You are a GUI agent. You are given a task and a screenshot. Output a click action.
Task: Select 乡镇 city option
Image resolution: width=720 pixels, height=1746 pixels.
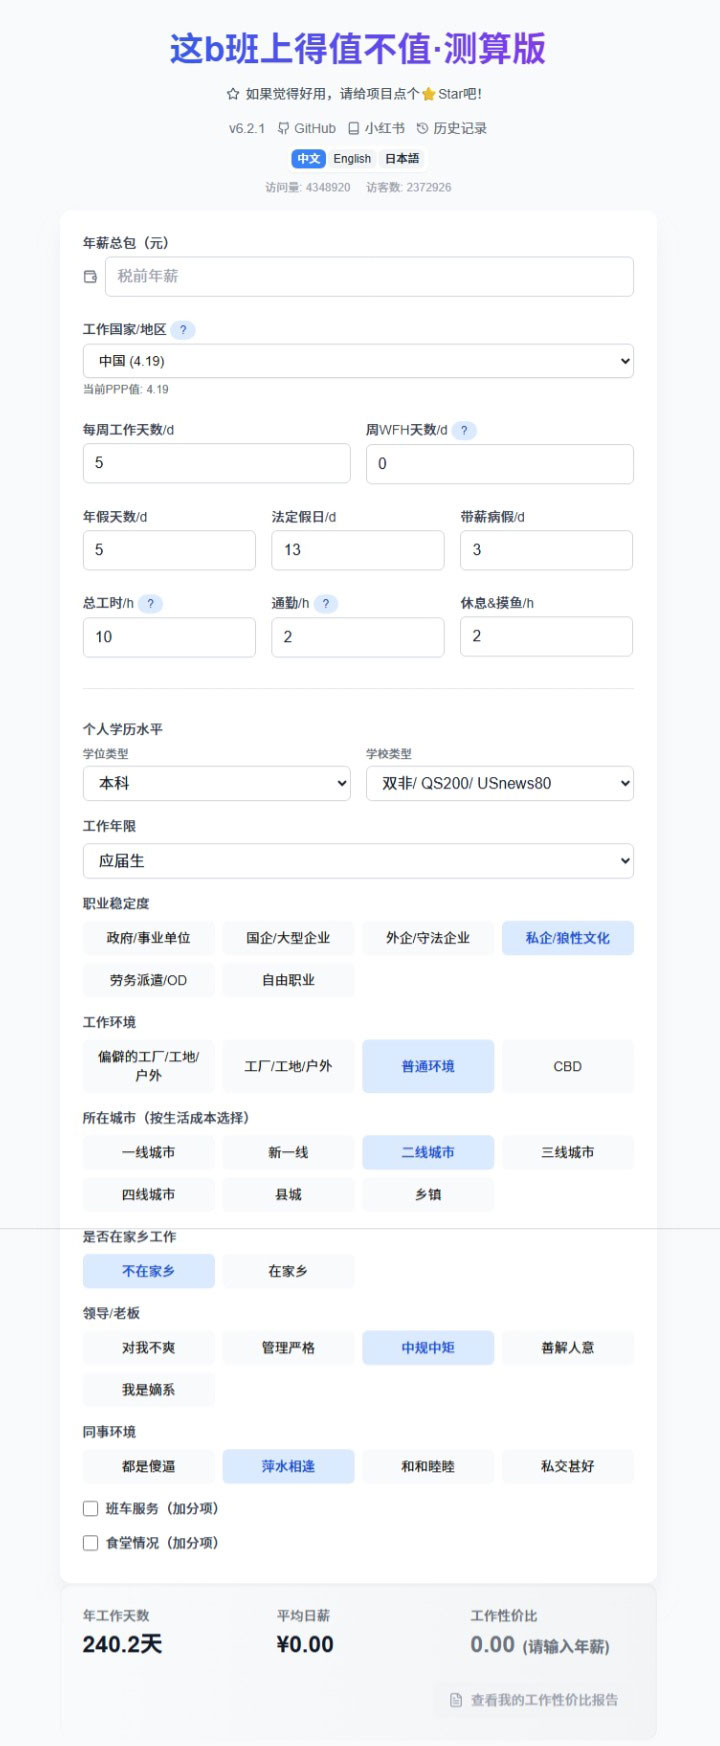point(428,1194)
